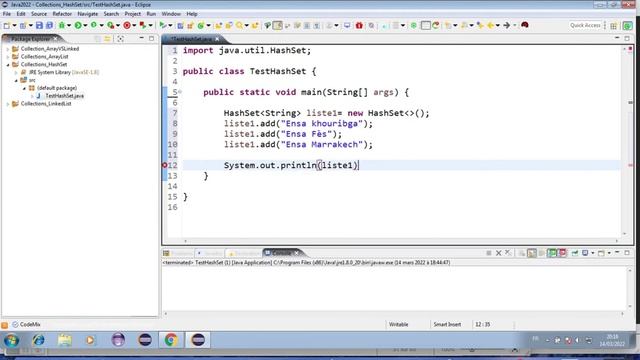The width and height of the screenshot is (640, 360).
Task: Click the Save icon in the toolbar
Action: 39,25
